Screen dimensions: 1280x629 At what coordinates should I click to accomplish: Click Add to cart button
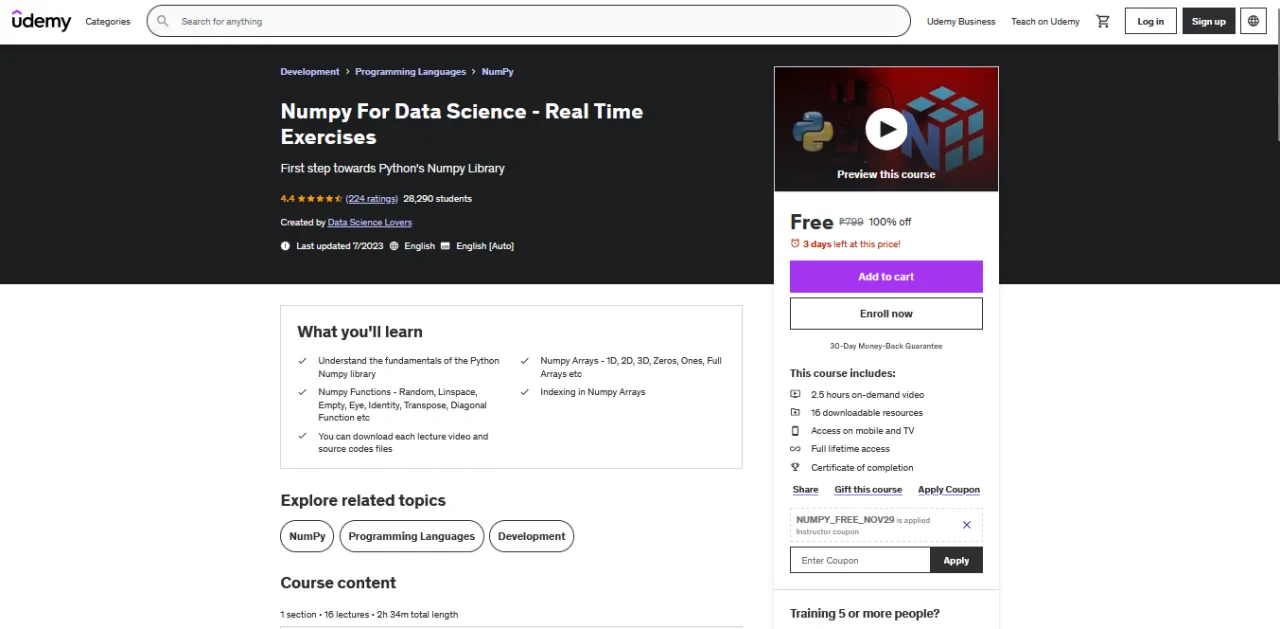[886, 277]
